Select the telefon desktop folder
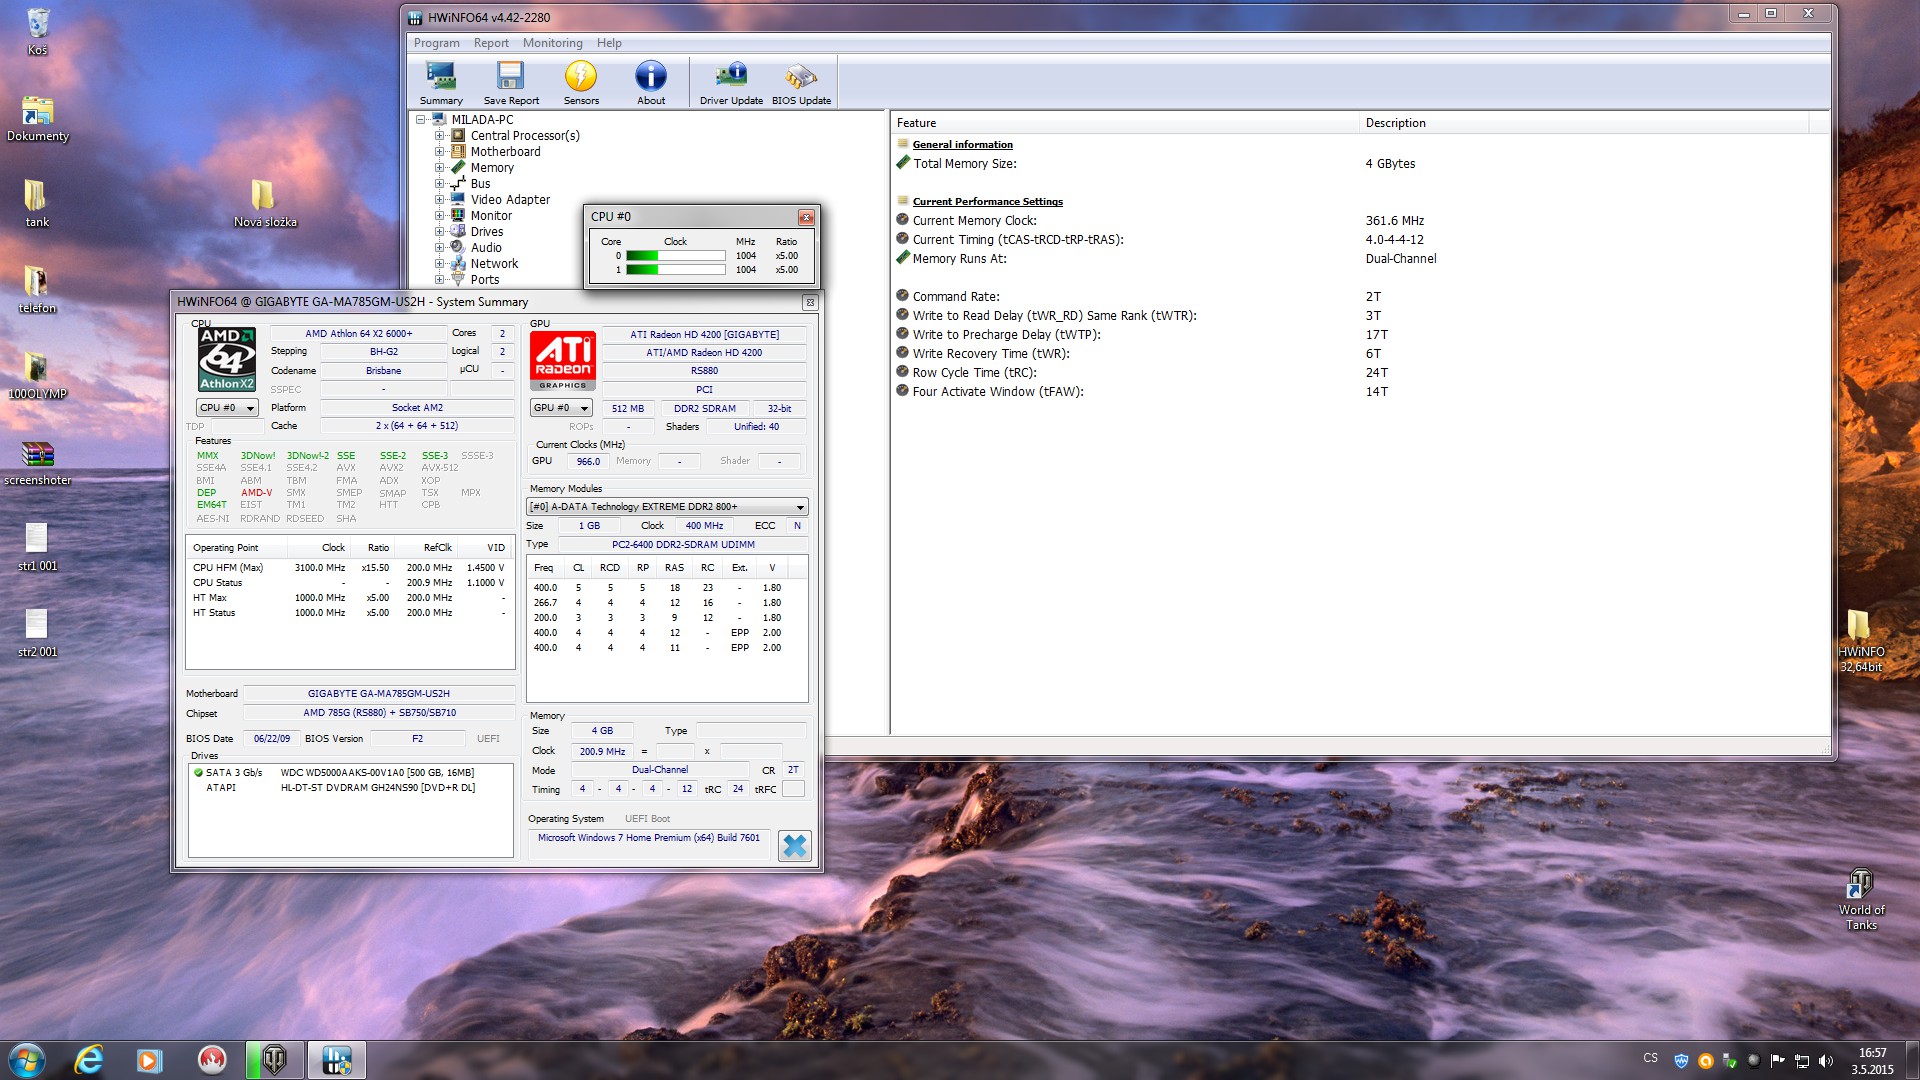The image size is (1920, 1080). pyautogui.click(x=37, y=290)
